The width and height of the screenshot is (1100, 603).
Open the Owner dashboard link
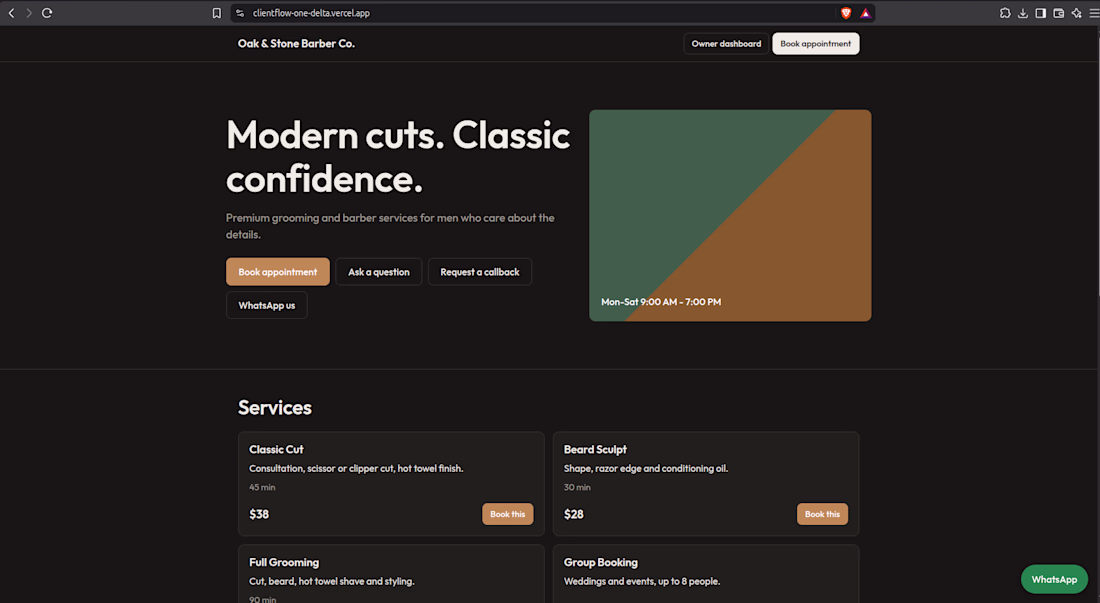click(726, 43)
